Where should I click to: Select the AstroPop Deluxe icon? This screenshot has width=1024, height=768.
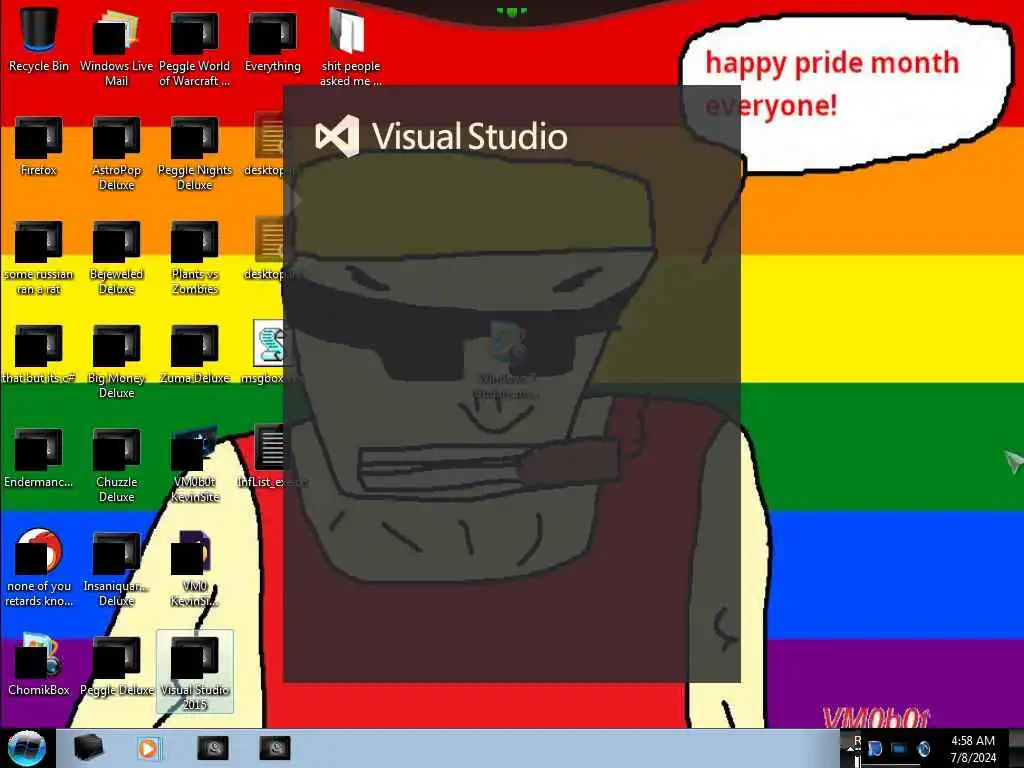point(116,153)
